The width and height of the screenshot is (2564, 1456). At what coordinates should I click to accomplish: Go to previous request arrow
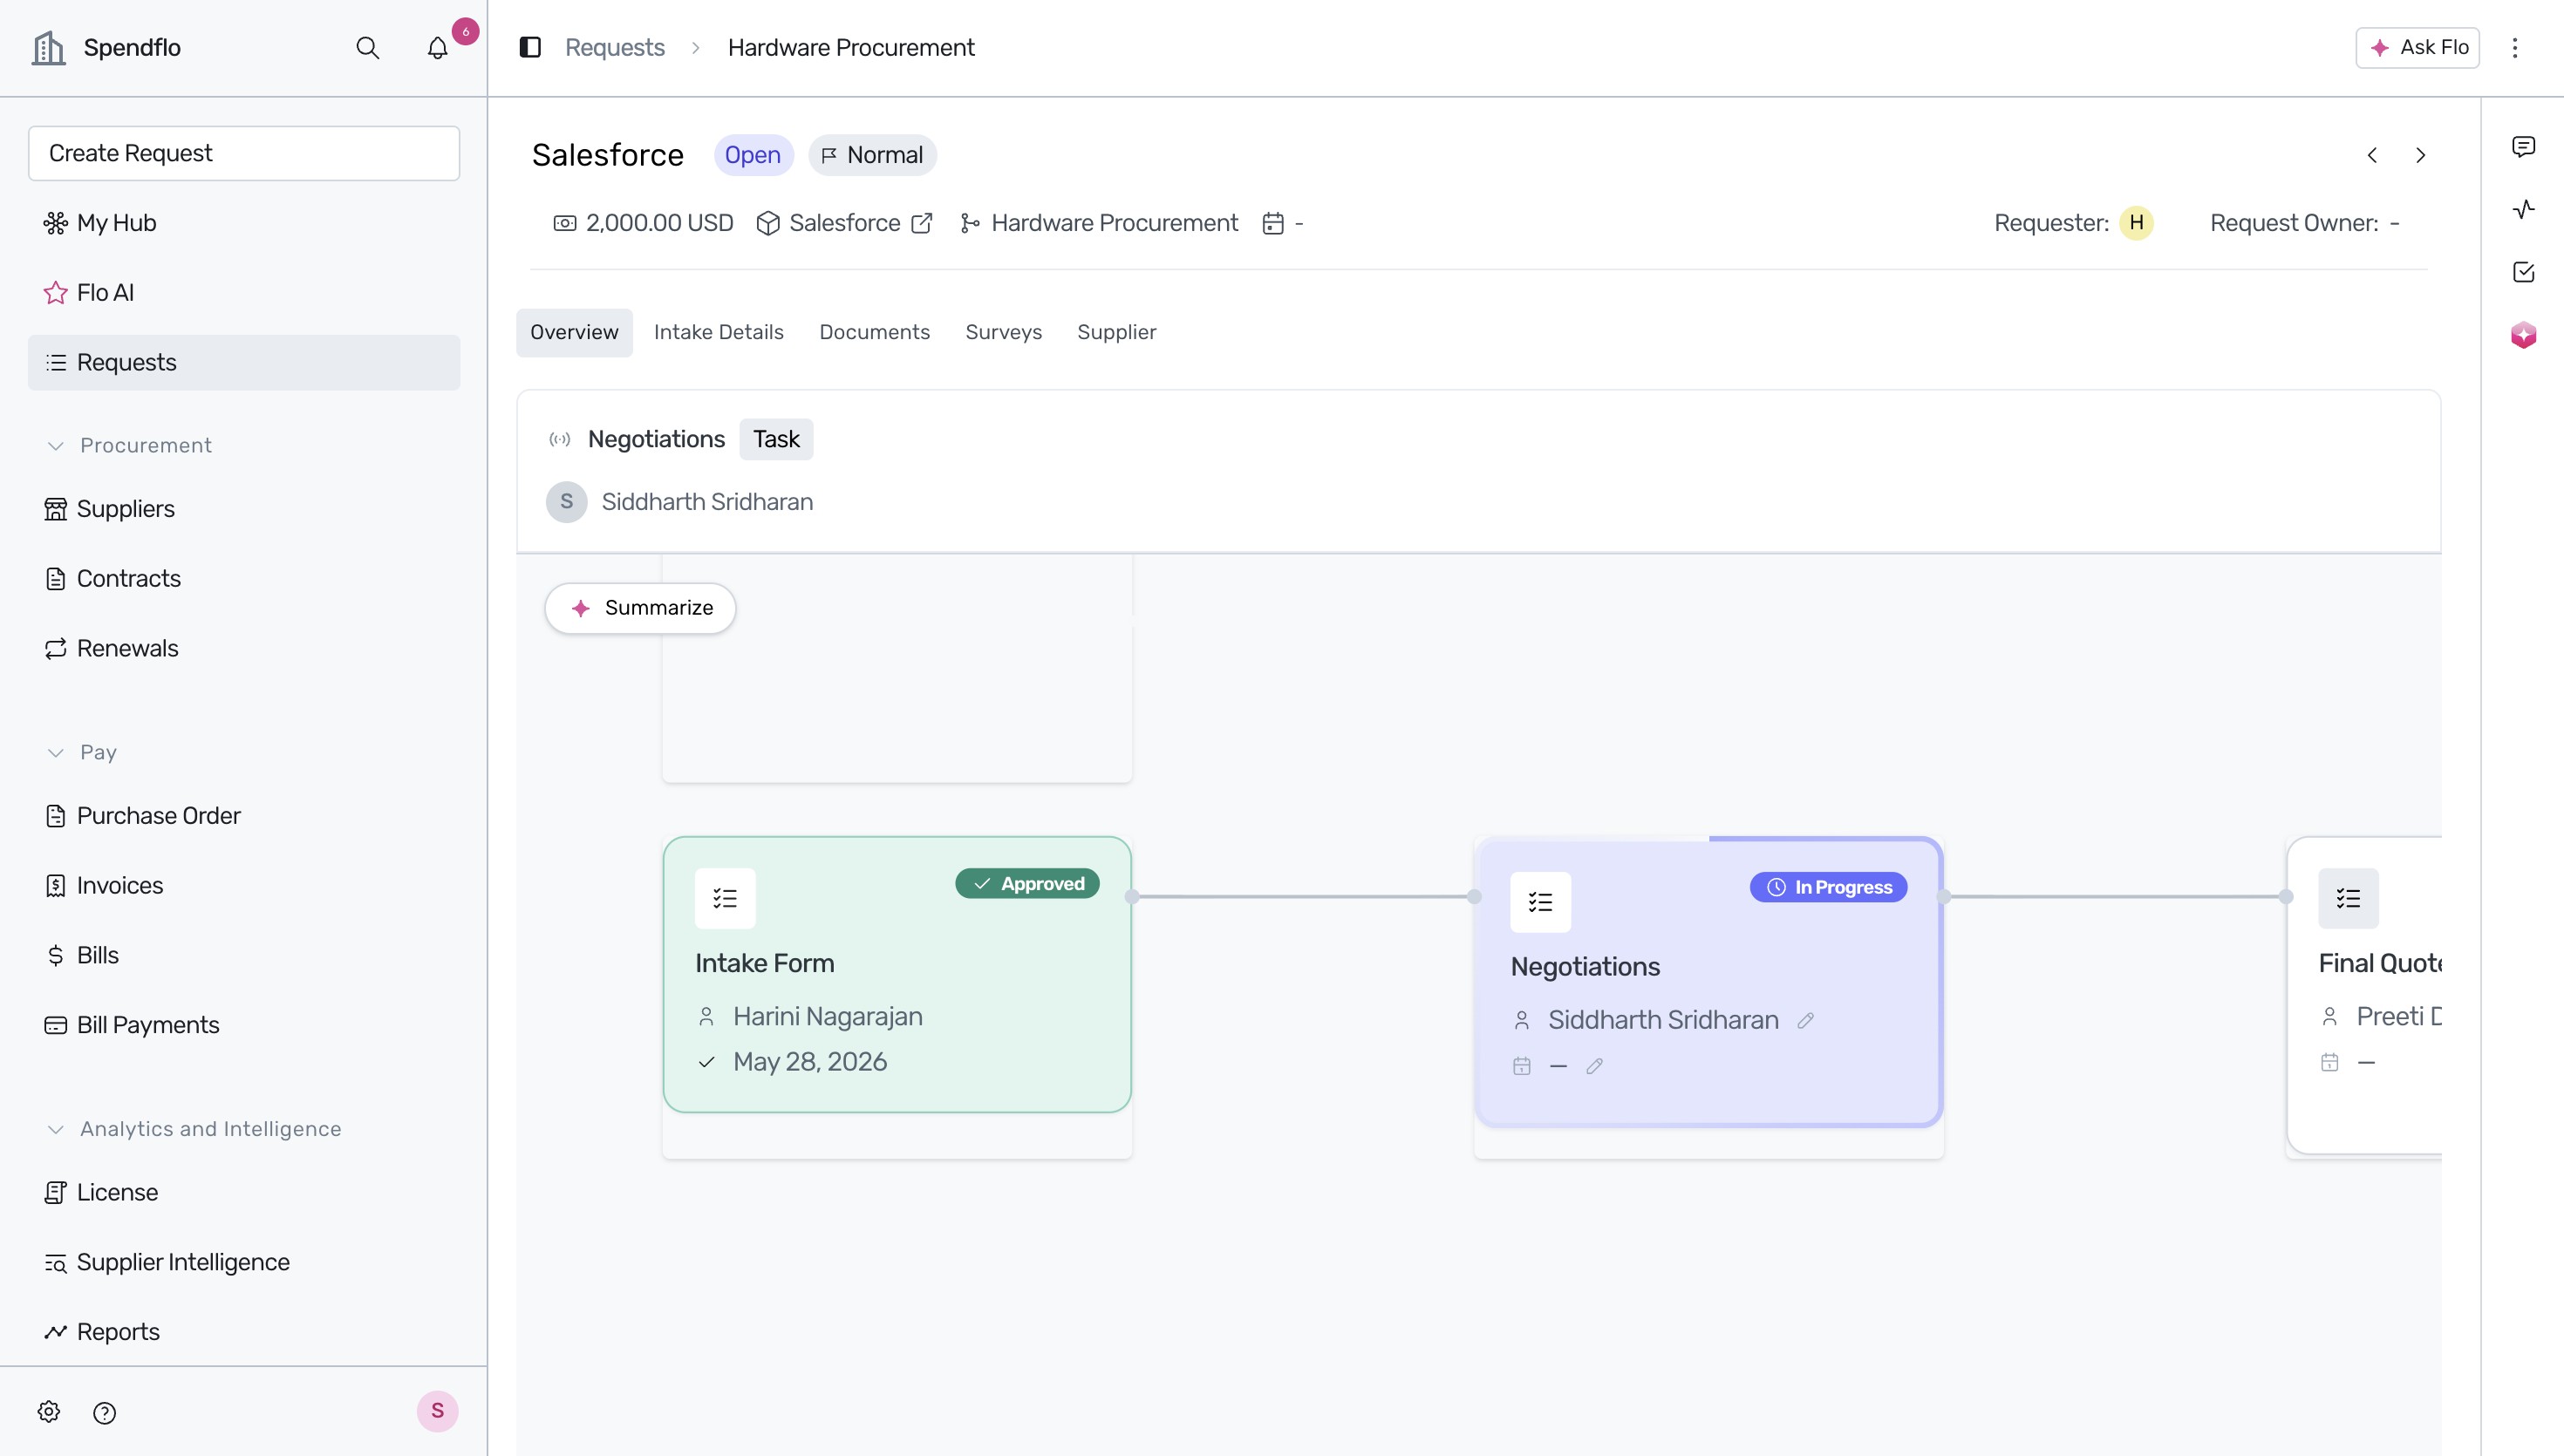point(2372,155)
